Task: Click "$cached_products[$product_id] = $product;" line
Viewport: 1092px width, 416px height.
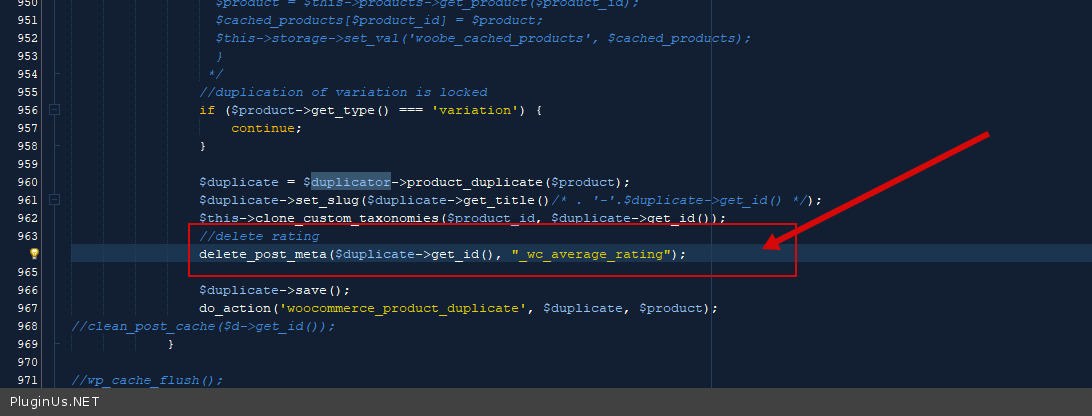Action: (x=380, y=20)
